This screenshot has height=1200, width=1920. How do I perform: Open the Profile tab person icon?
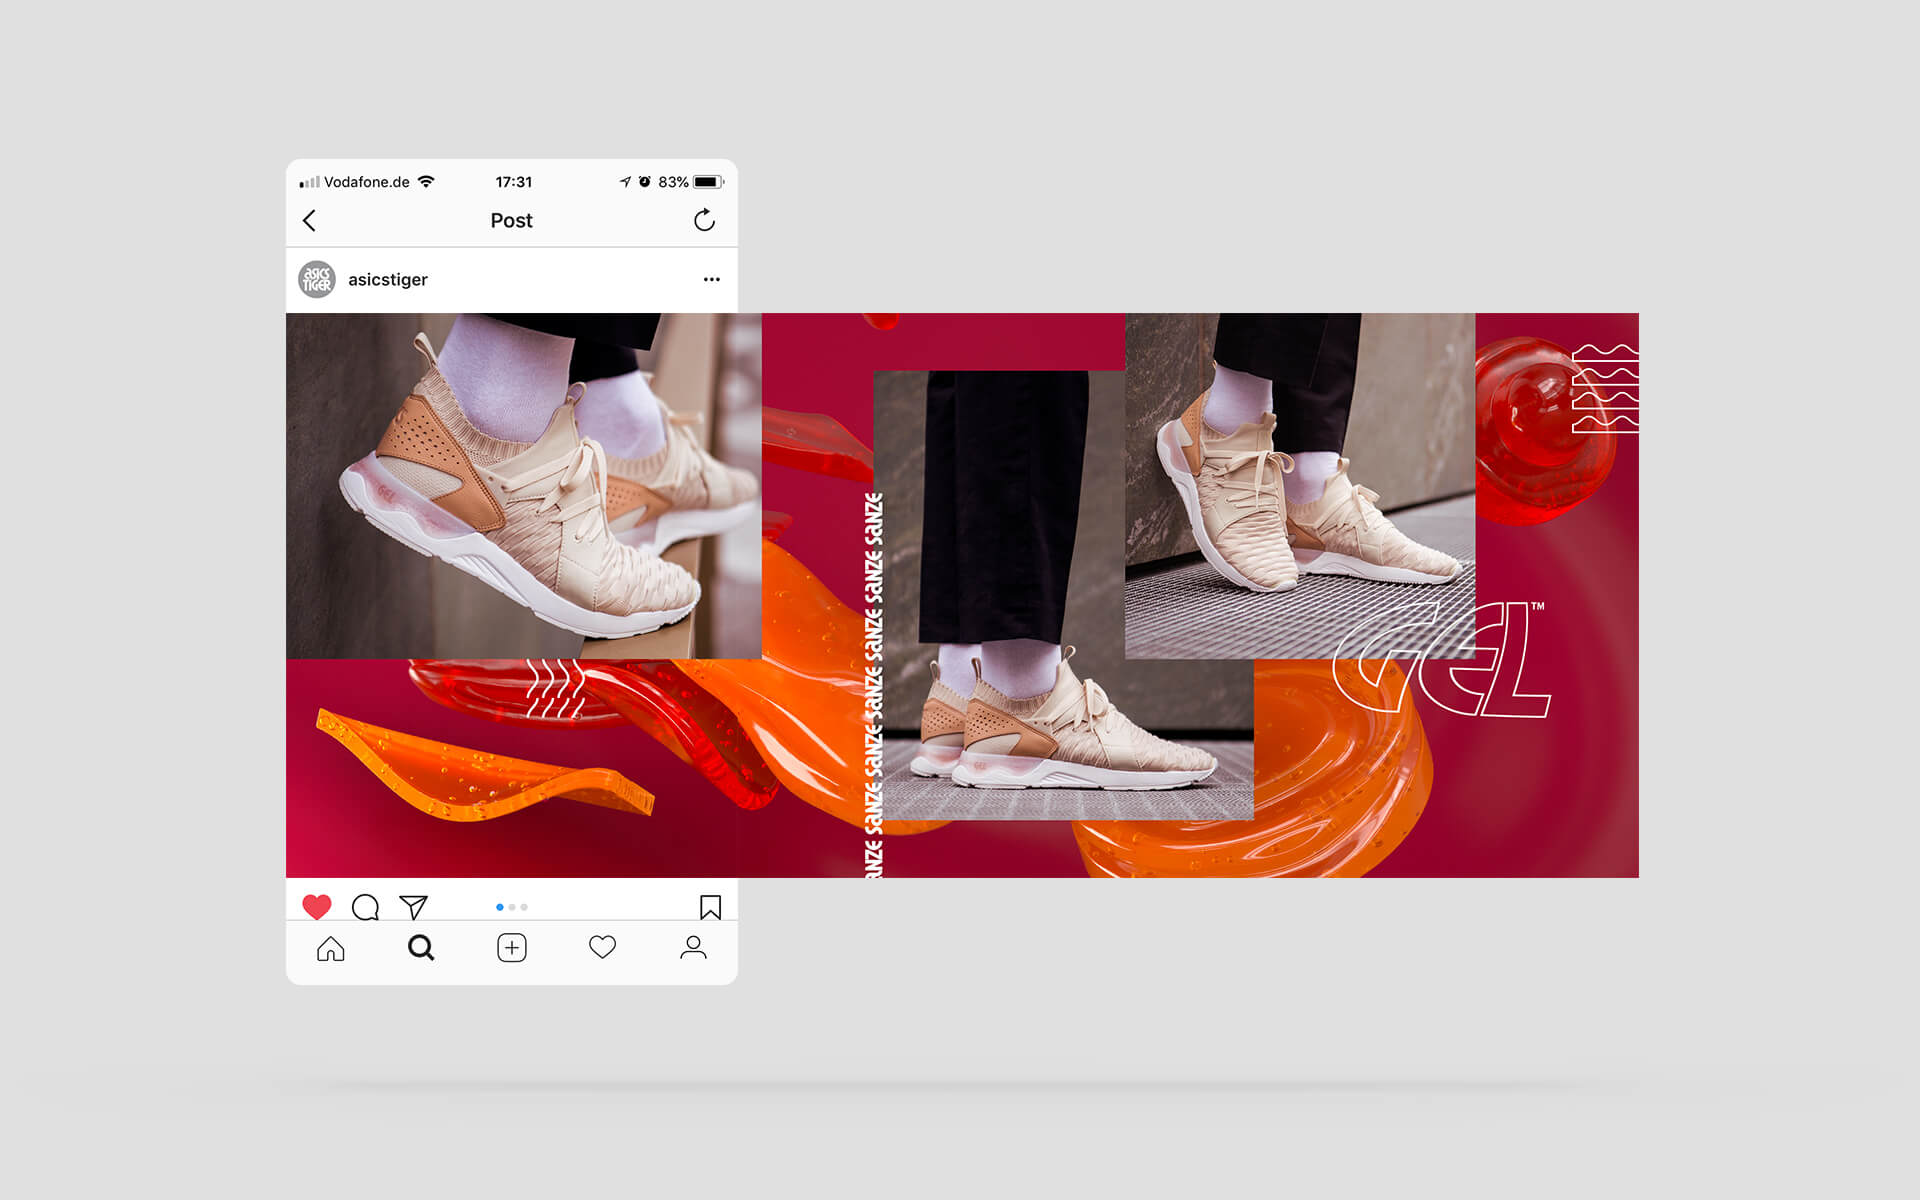point(693,948)
